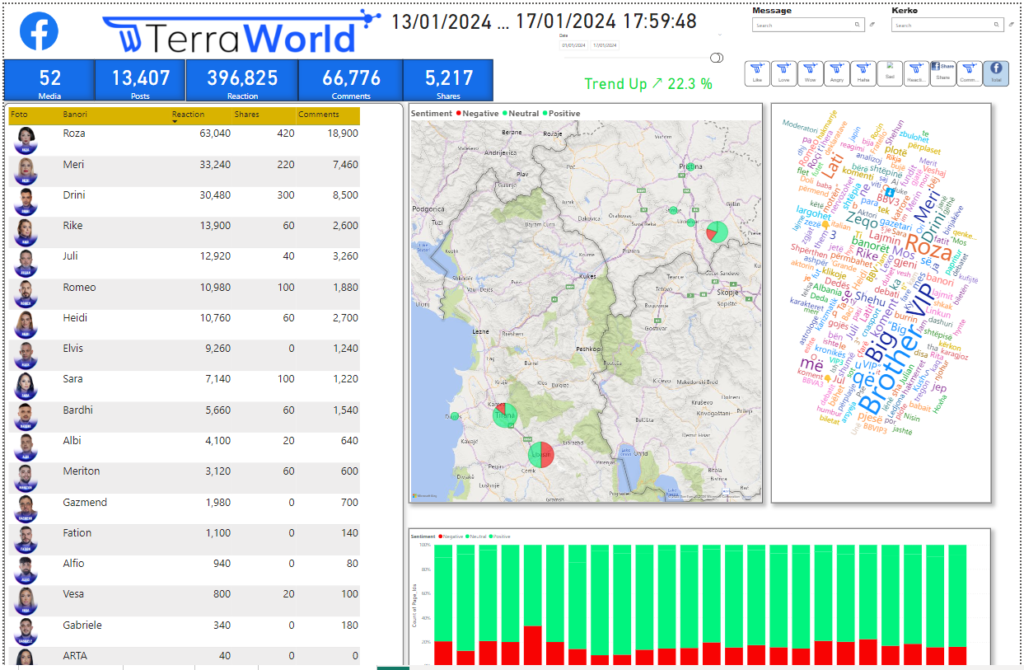Select the Love reaction filter button
The image size is (1024, 670).
784,73
